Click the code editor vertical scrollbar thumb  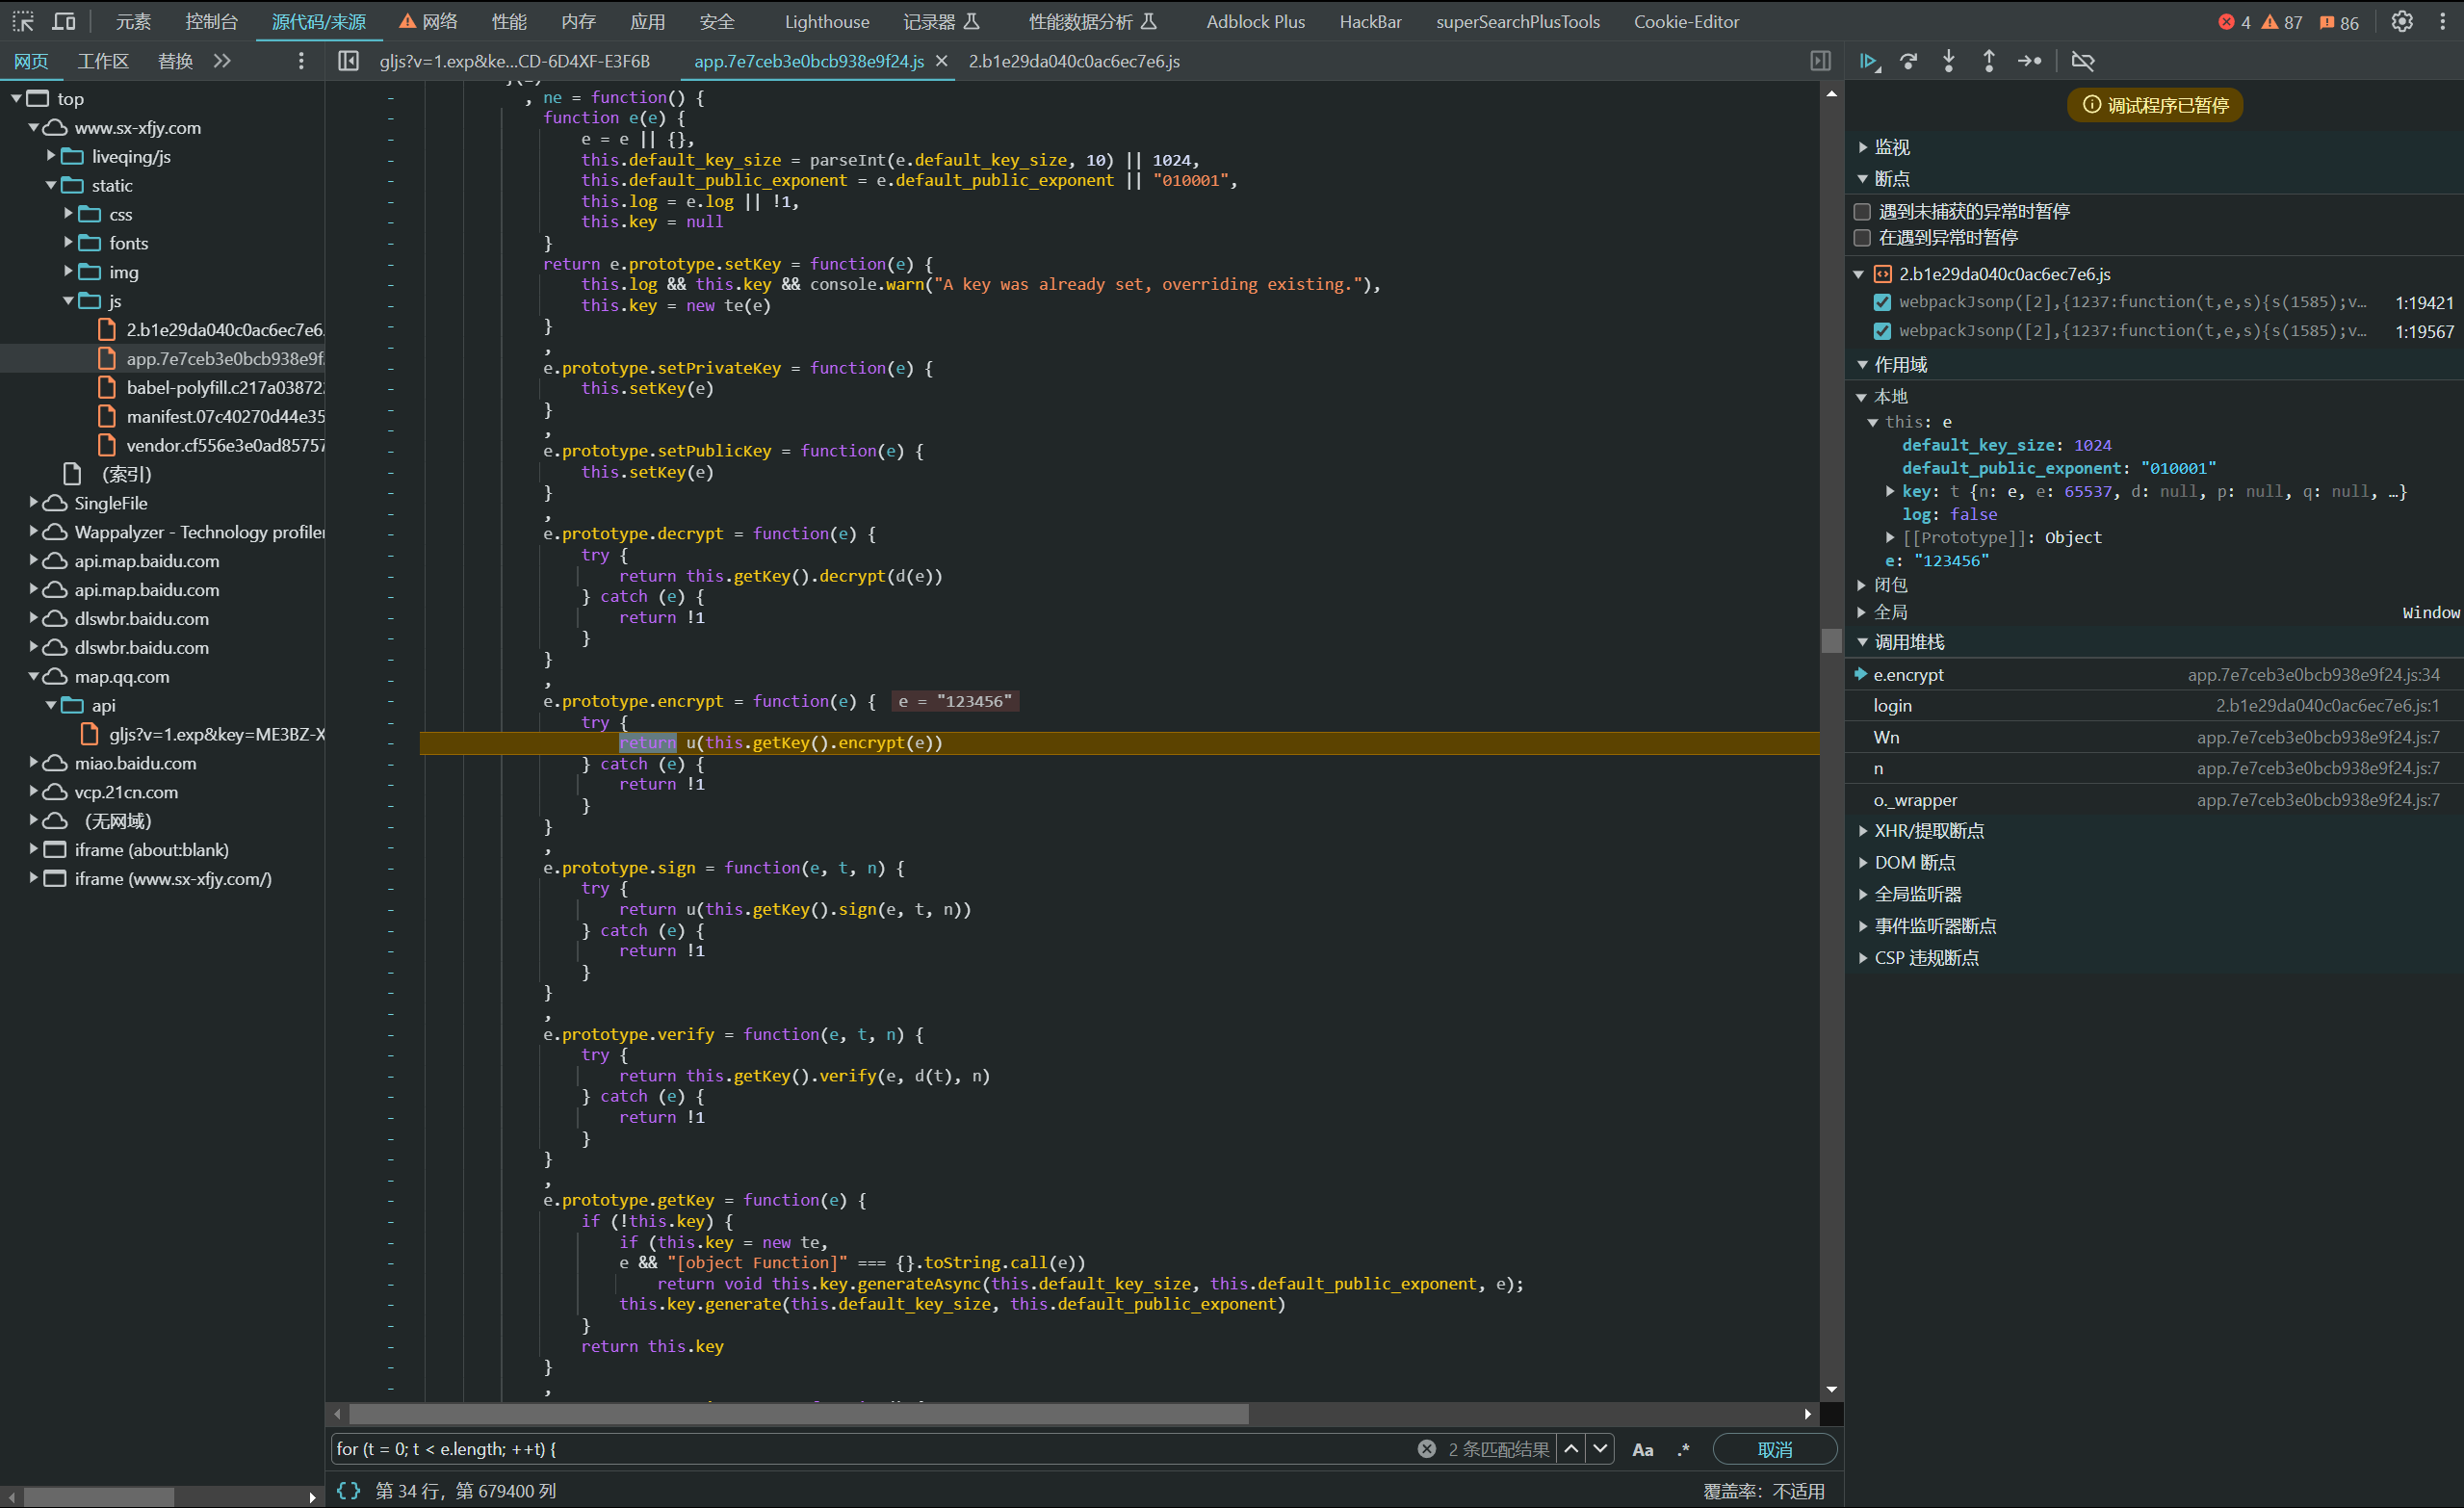(x=1831, y=640)
